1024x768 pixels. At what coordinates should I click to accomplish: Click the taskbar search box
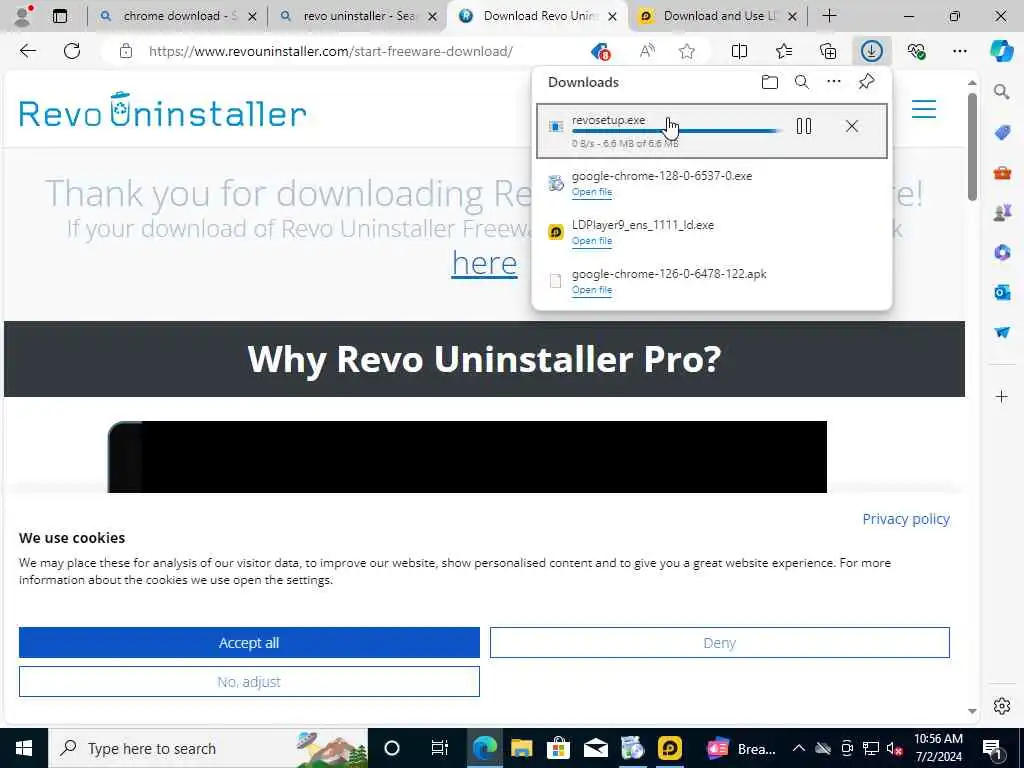(208, 748)
